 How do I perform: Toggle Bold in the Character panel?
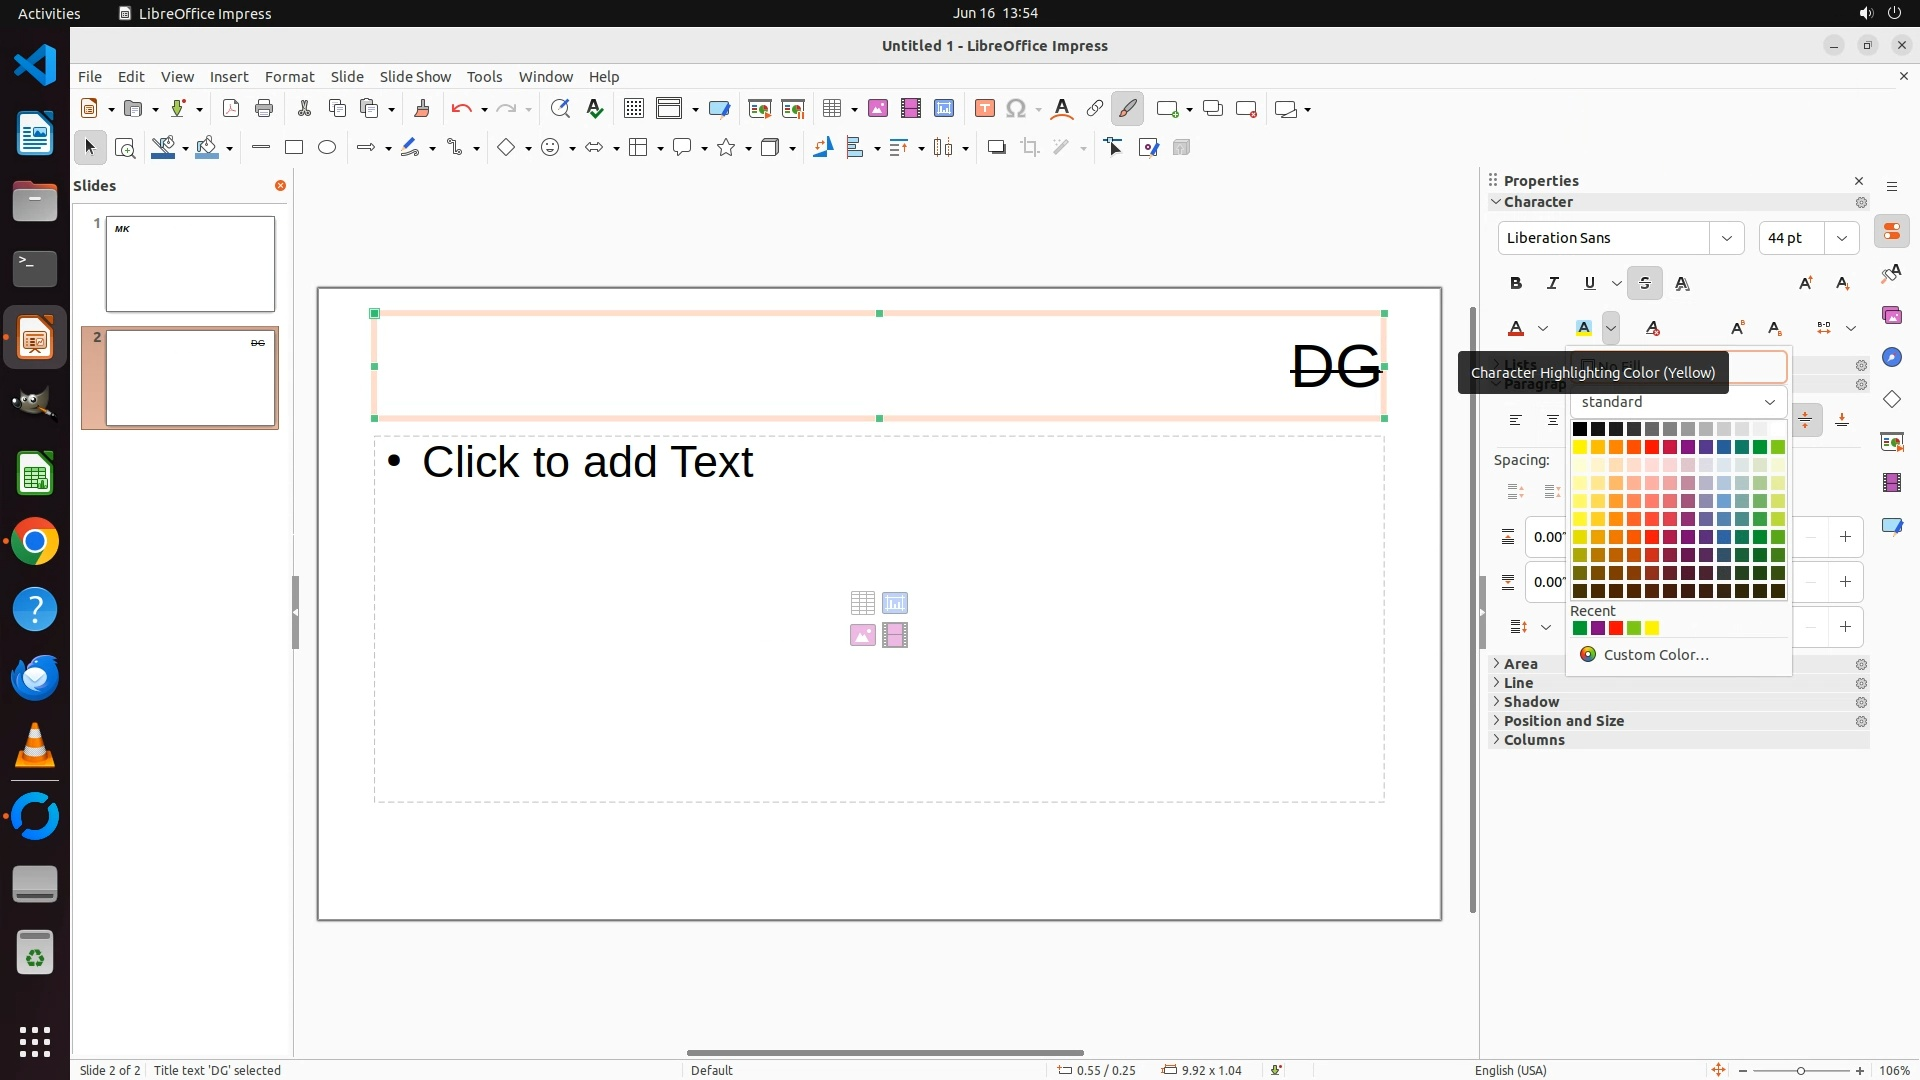1516,284
